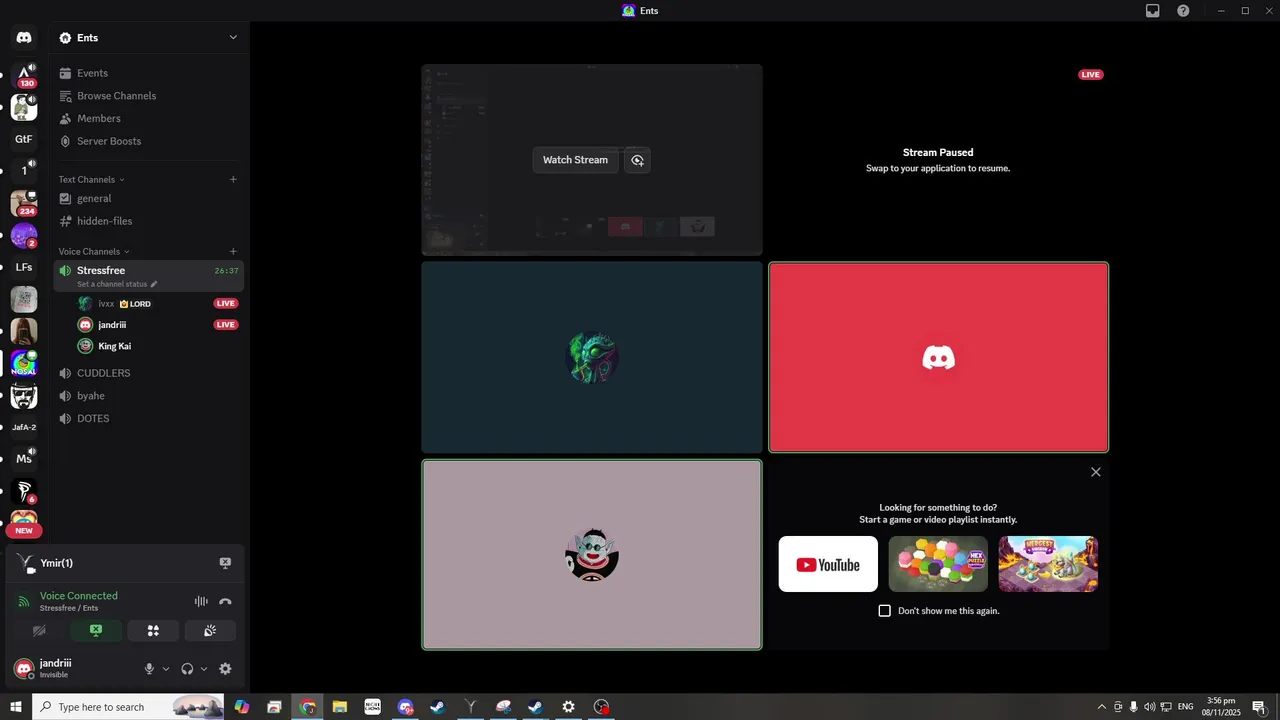1280x720 pixels.
Task: Deafen with the headphones icon
Action: coord(187,669)
